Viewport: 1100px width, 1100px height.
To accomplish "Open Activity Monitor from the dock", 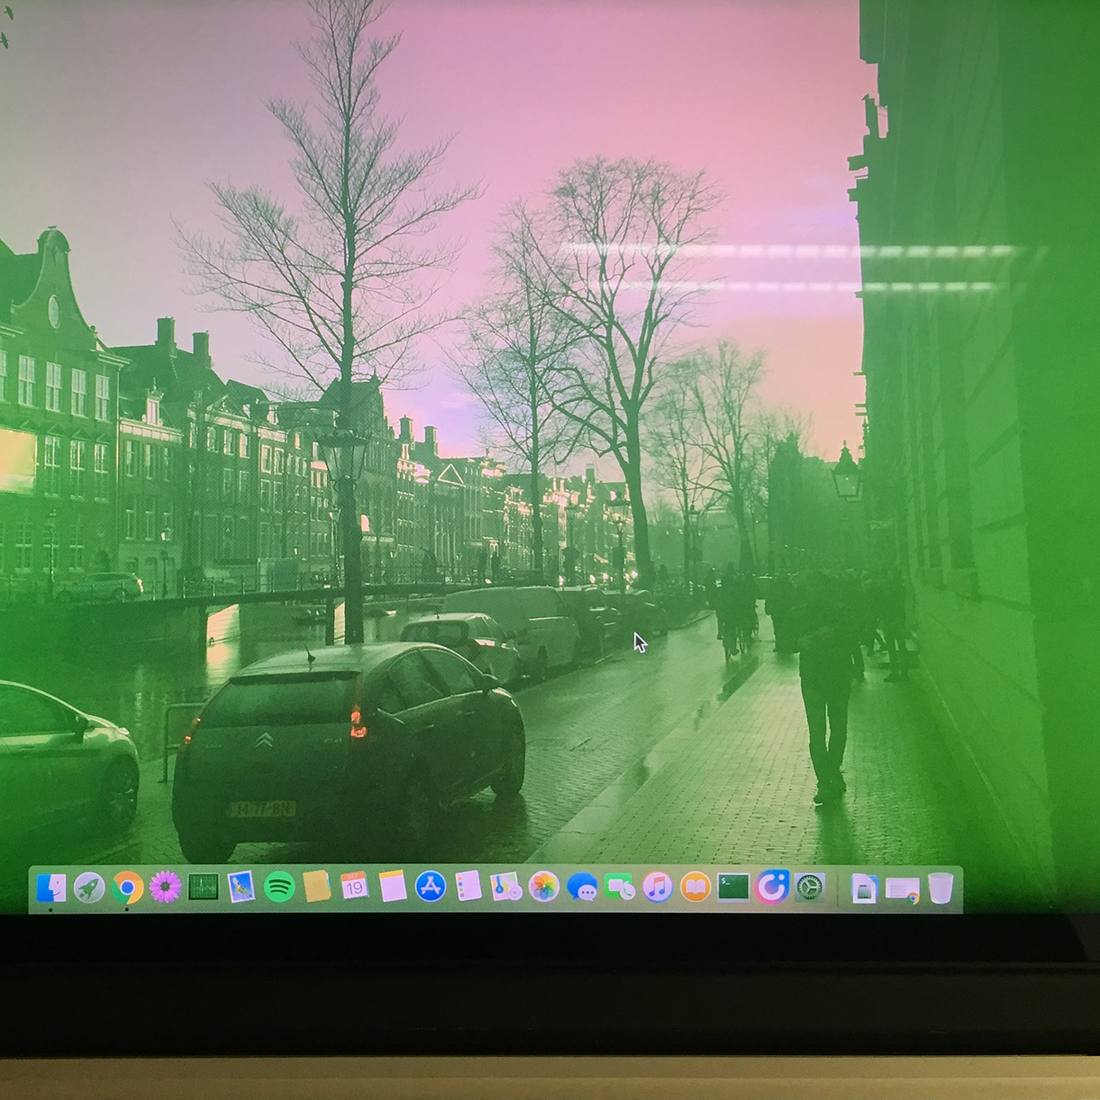I will click(203, 887).
